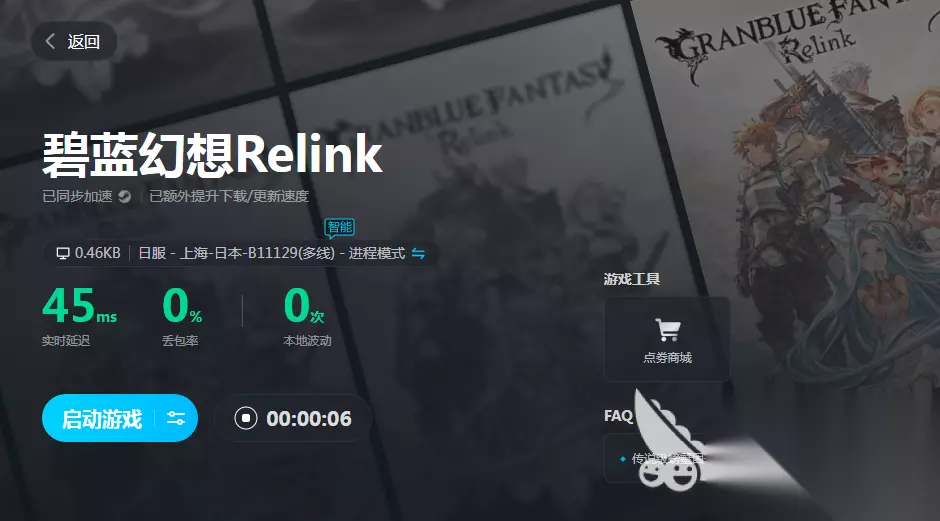Click the monitor icon beside 0.46KB
Screen dimensions: 940x521
[x=62, y=254]
